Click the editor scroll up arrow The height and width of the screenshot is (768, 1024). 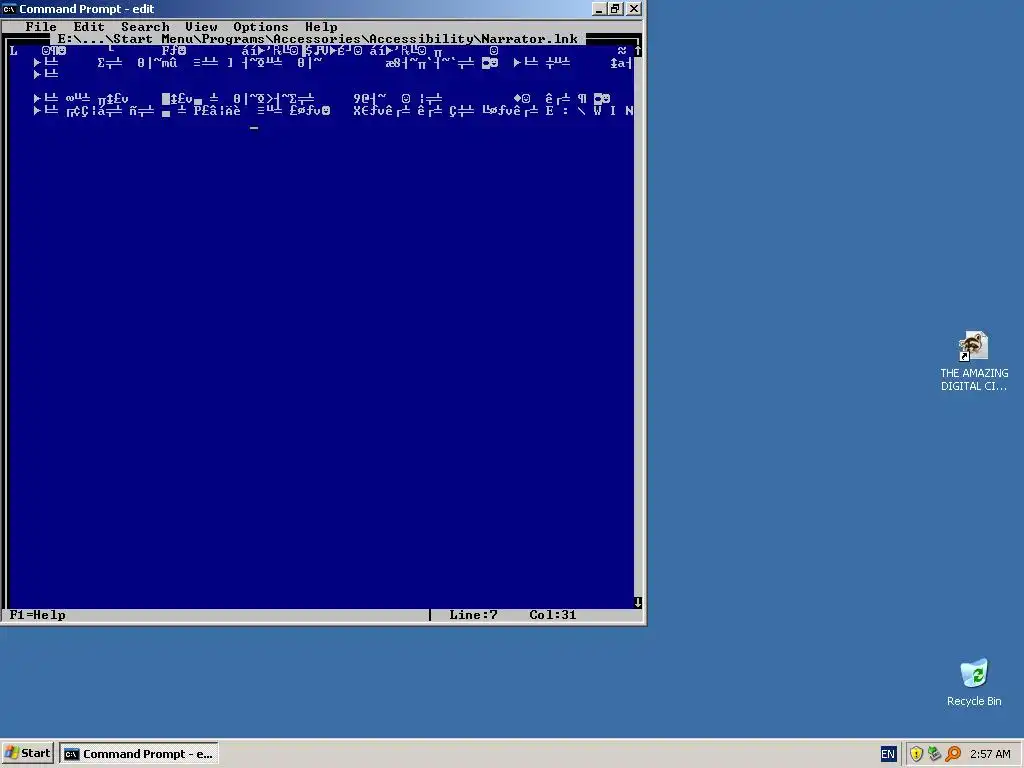637,50
